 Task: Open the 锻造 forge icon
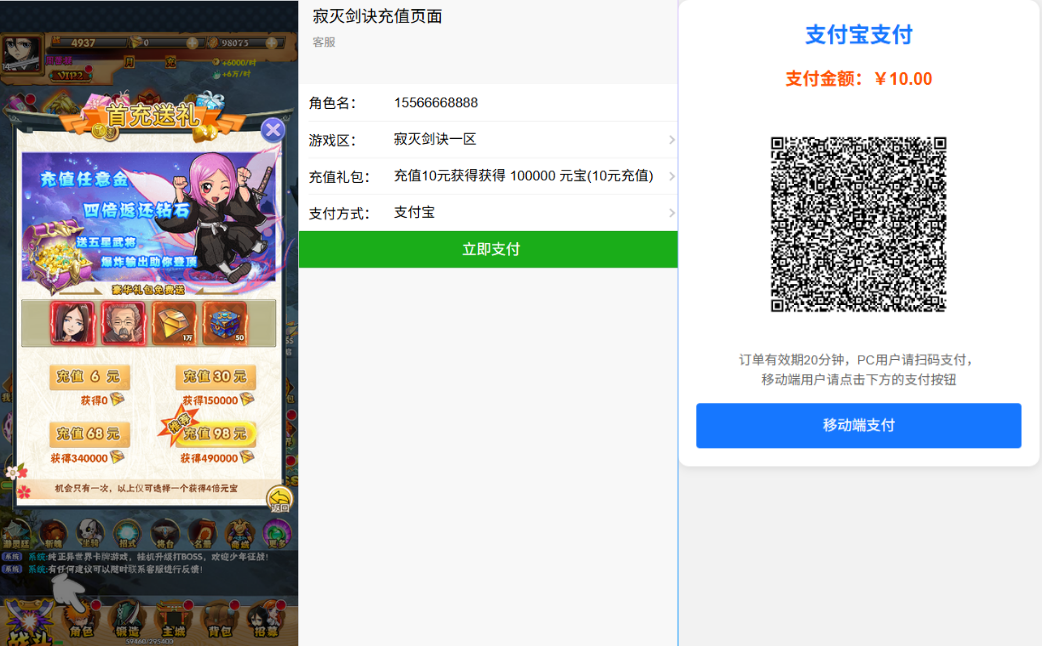coord(126,619)
